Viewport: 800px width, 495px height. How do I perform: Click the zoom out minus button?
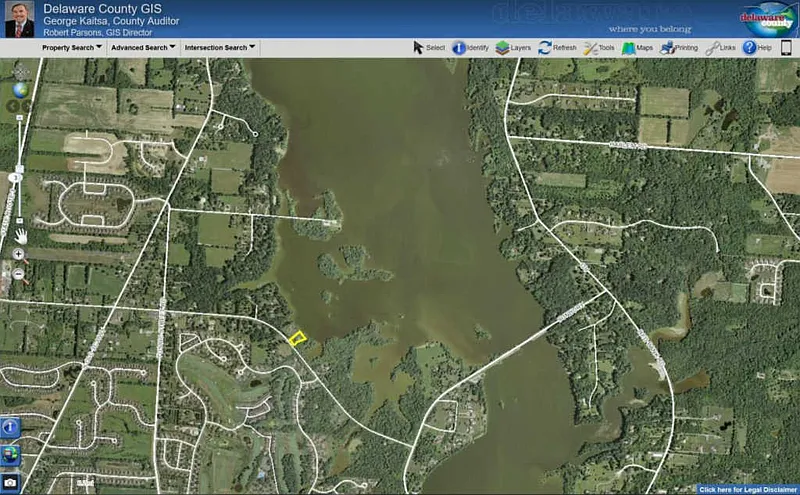18,274
